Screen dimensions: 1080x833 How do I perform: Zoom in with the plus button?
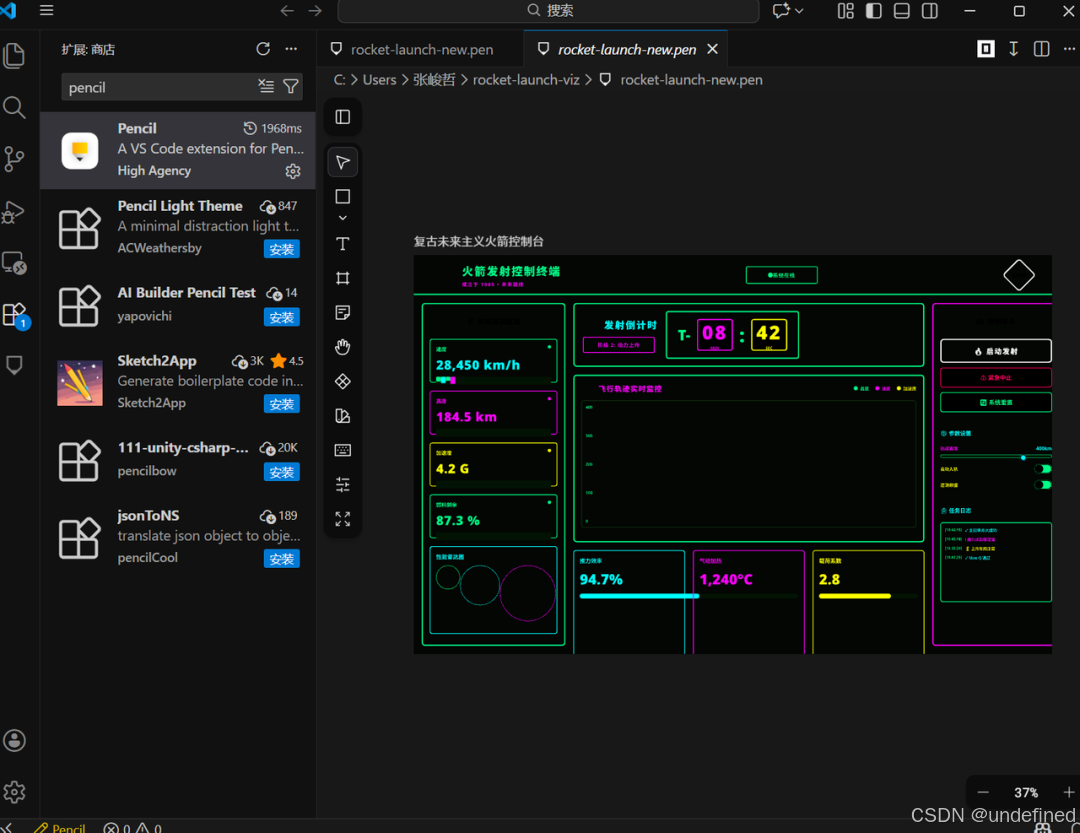pyautogui.click(x=1068, y=792)
